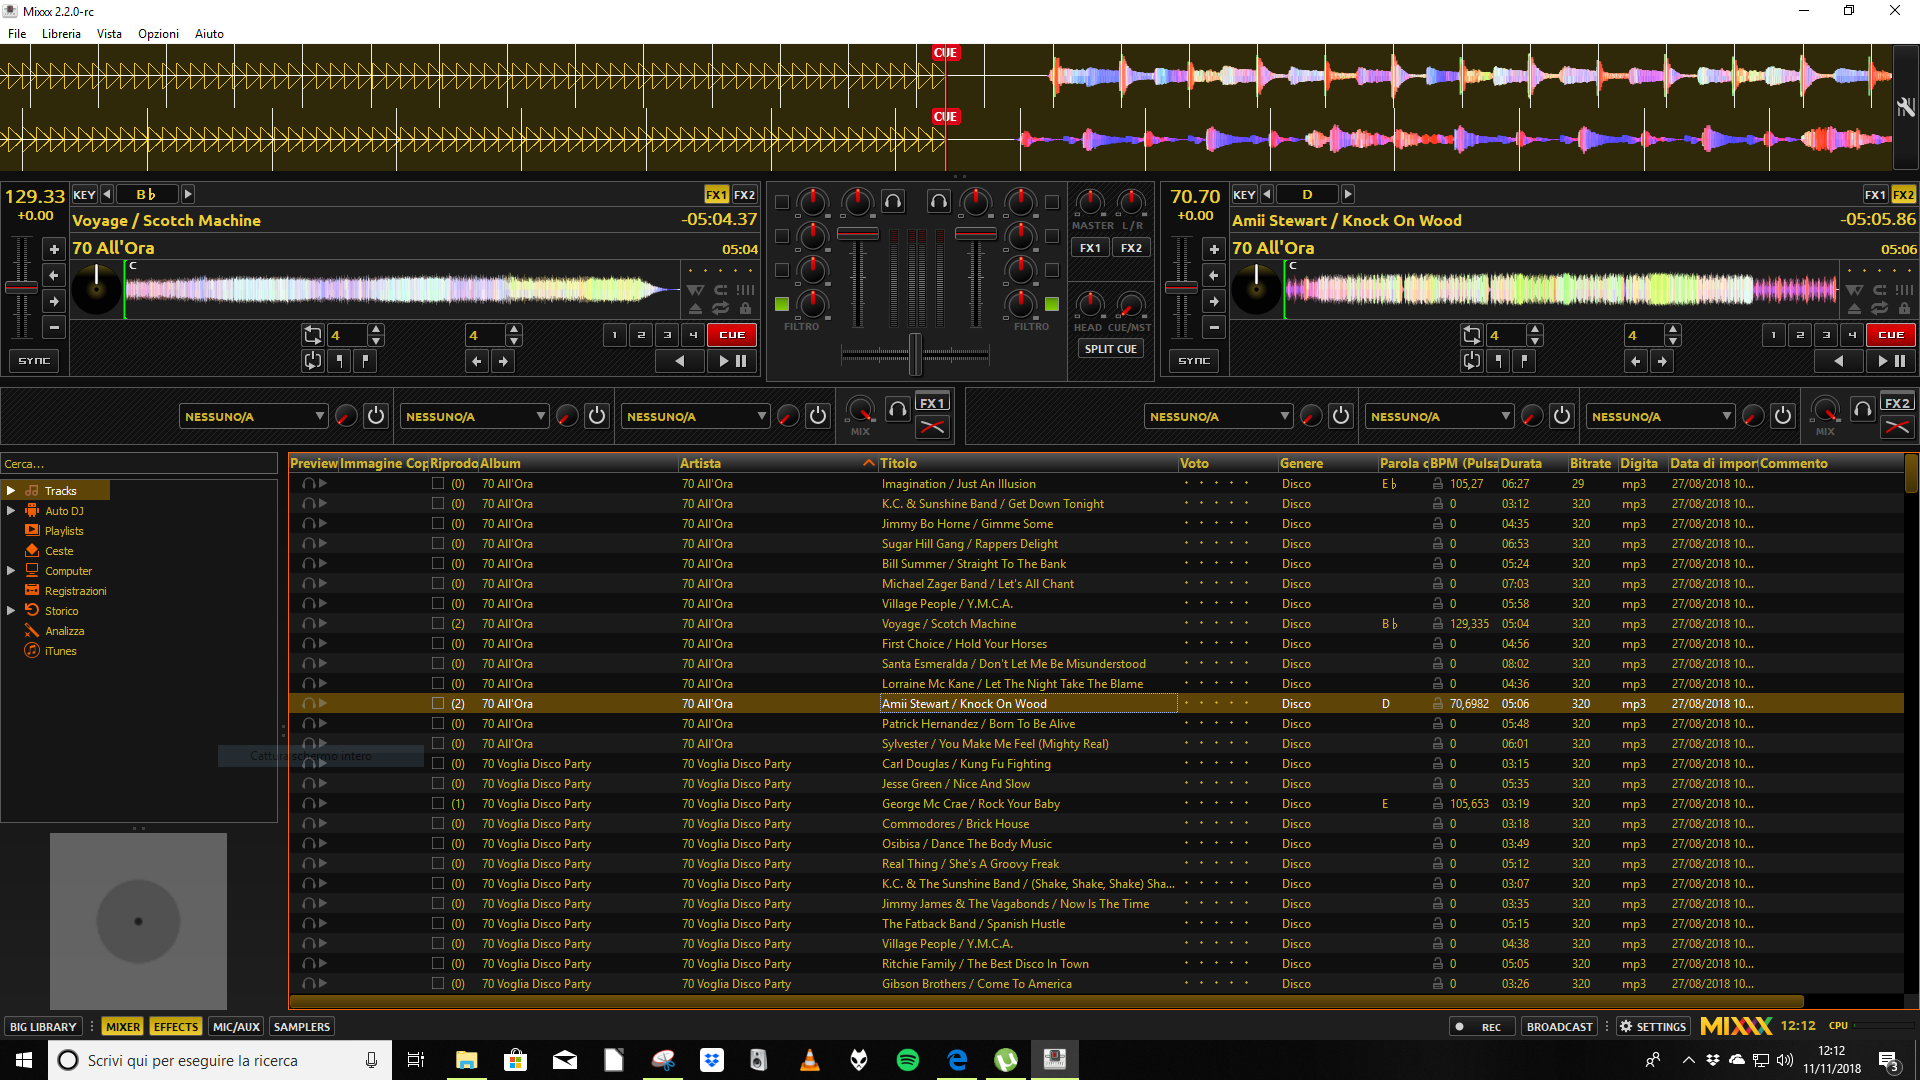Toggle BROADCAST button

click(x=1559, y=1027)
